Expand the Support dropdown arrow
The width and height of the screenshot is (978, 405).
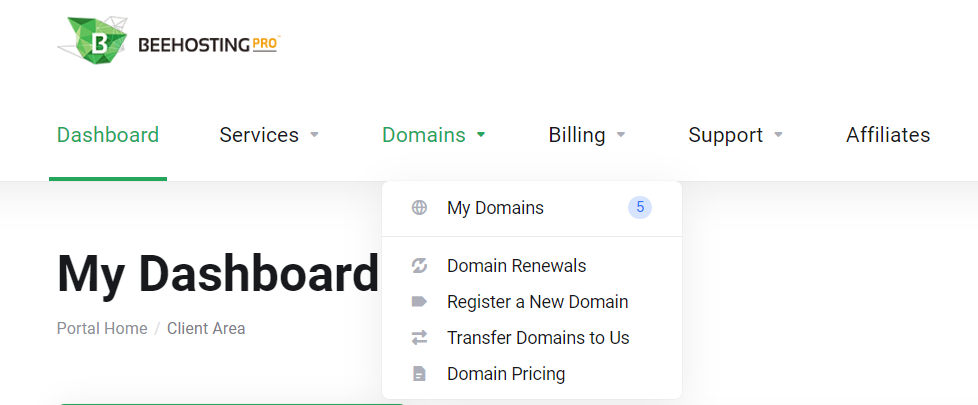coord(779,135)
